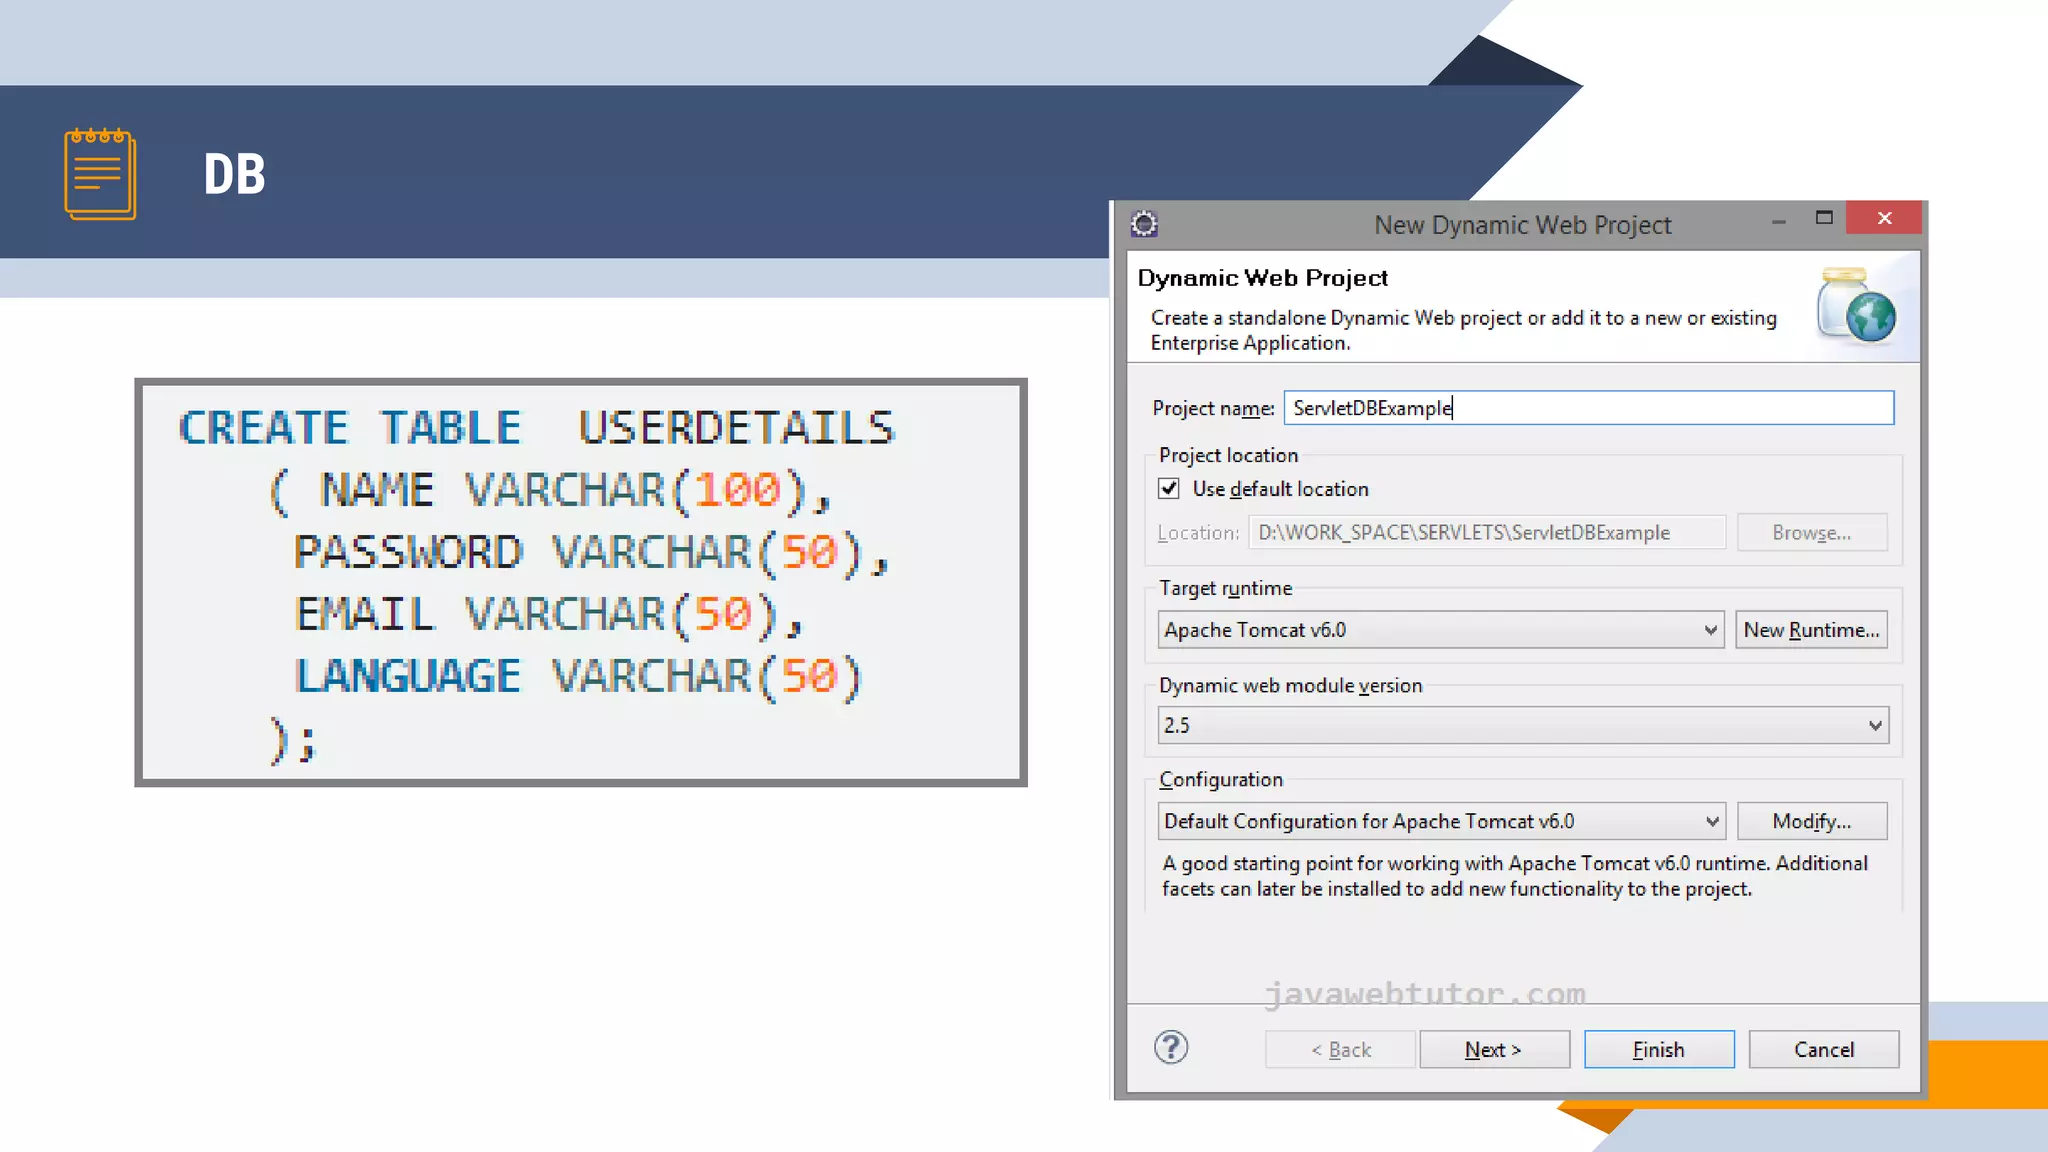This screenshot has width=2048, height=1152.
Task: Click the Location path text field
Action: coord(1486,533)
